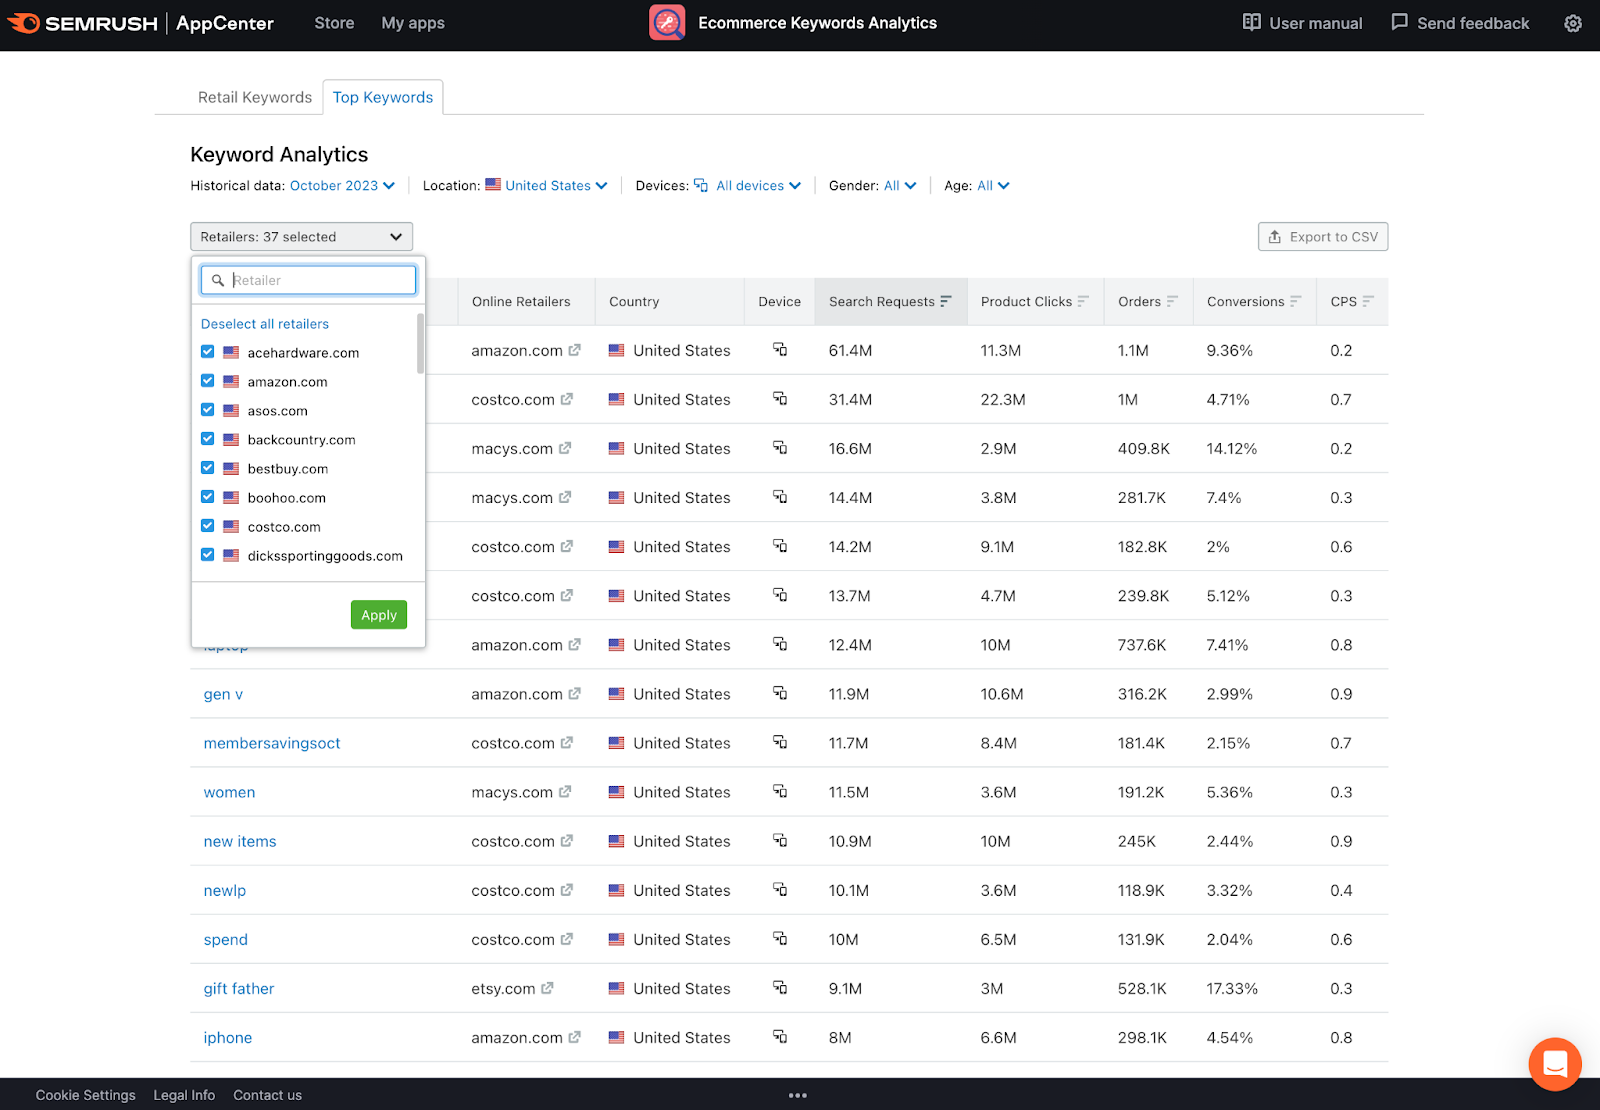This screenshot has height=1110, width=1600.
Task: Open the orange chat support bubble
Action: click(1554, 1063)
